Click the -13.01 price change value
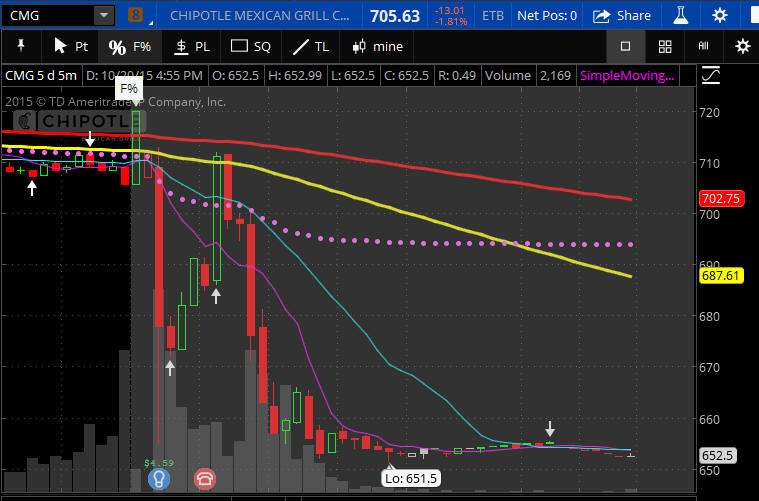 pos(449,10)
